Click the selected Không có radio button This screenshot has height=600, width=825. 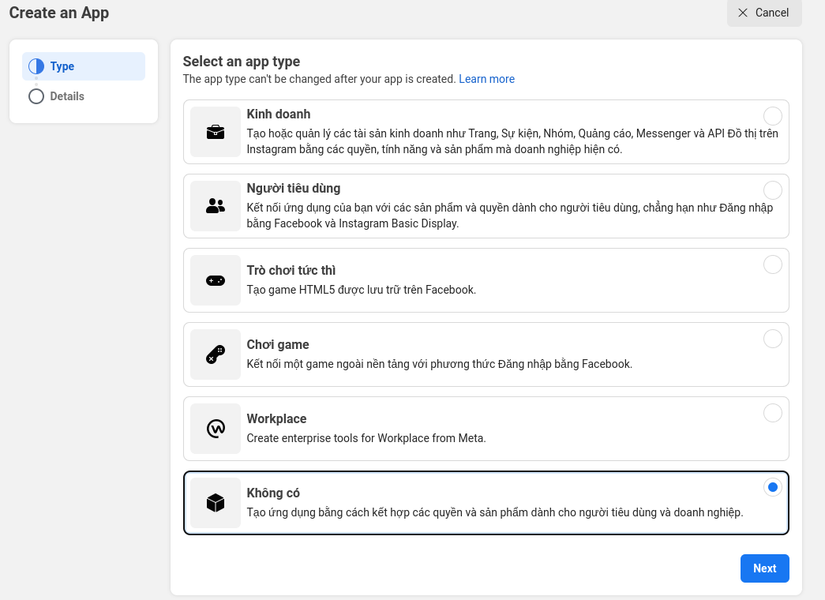[x=772, y=487]
